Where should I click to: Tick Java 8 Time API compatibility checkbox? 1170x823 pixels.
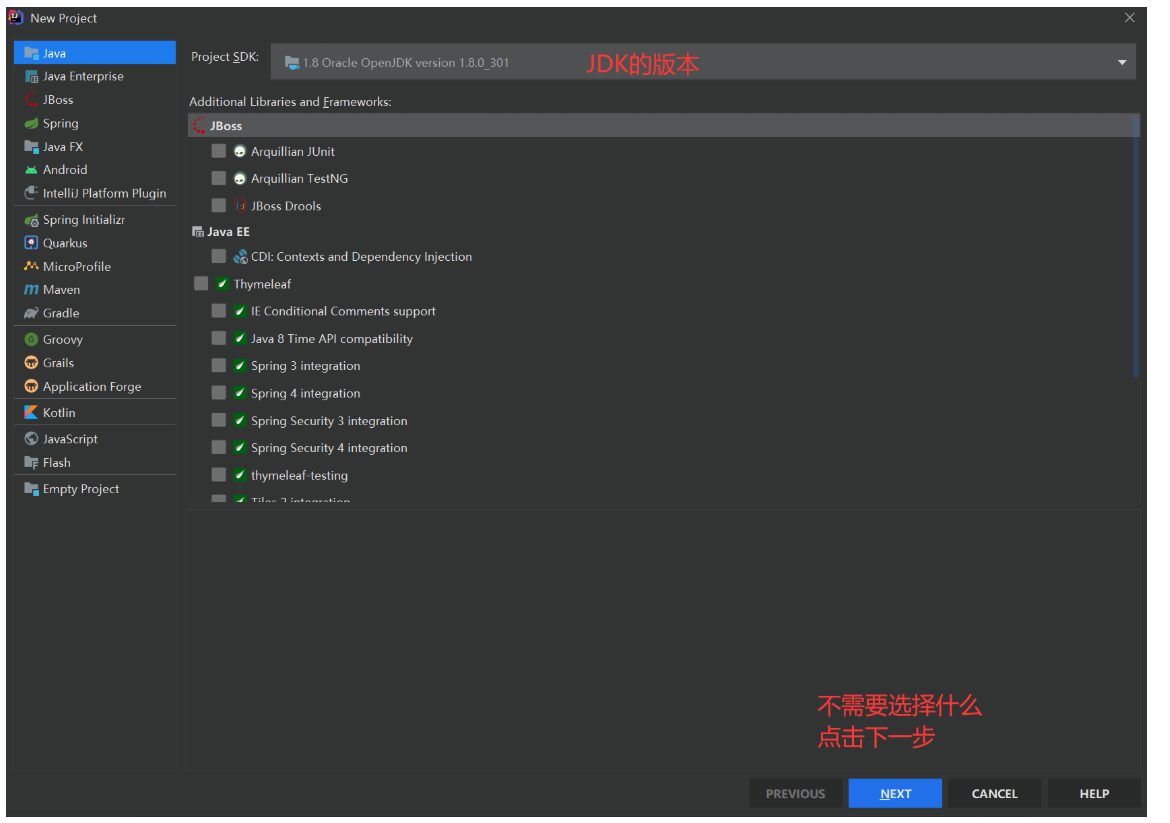pos(219,339)
